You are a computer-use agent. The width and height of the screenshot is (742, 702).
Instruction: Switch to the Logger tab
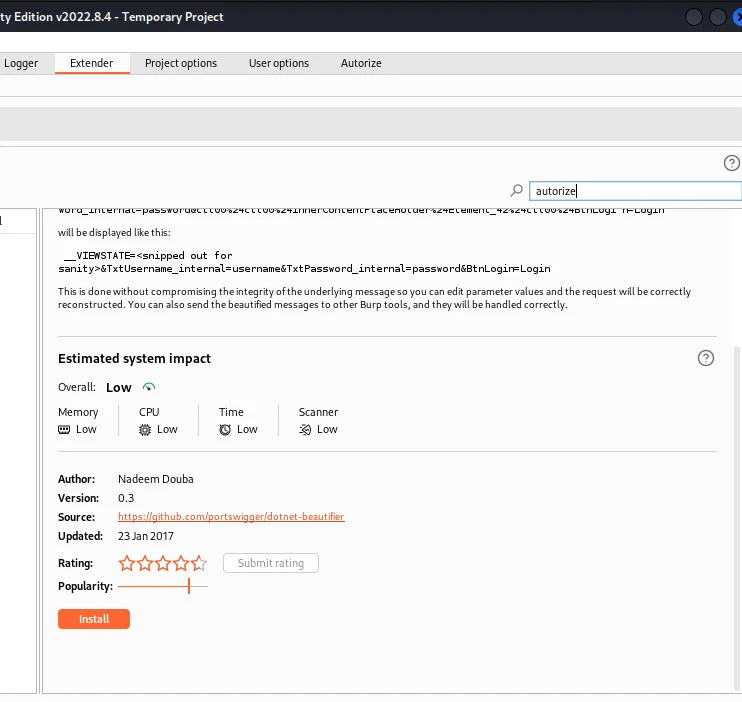pyautogui.click(x=21, y=63)
